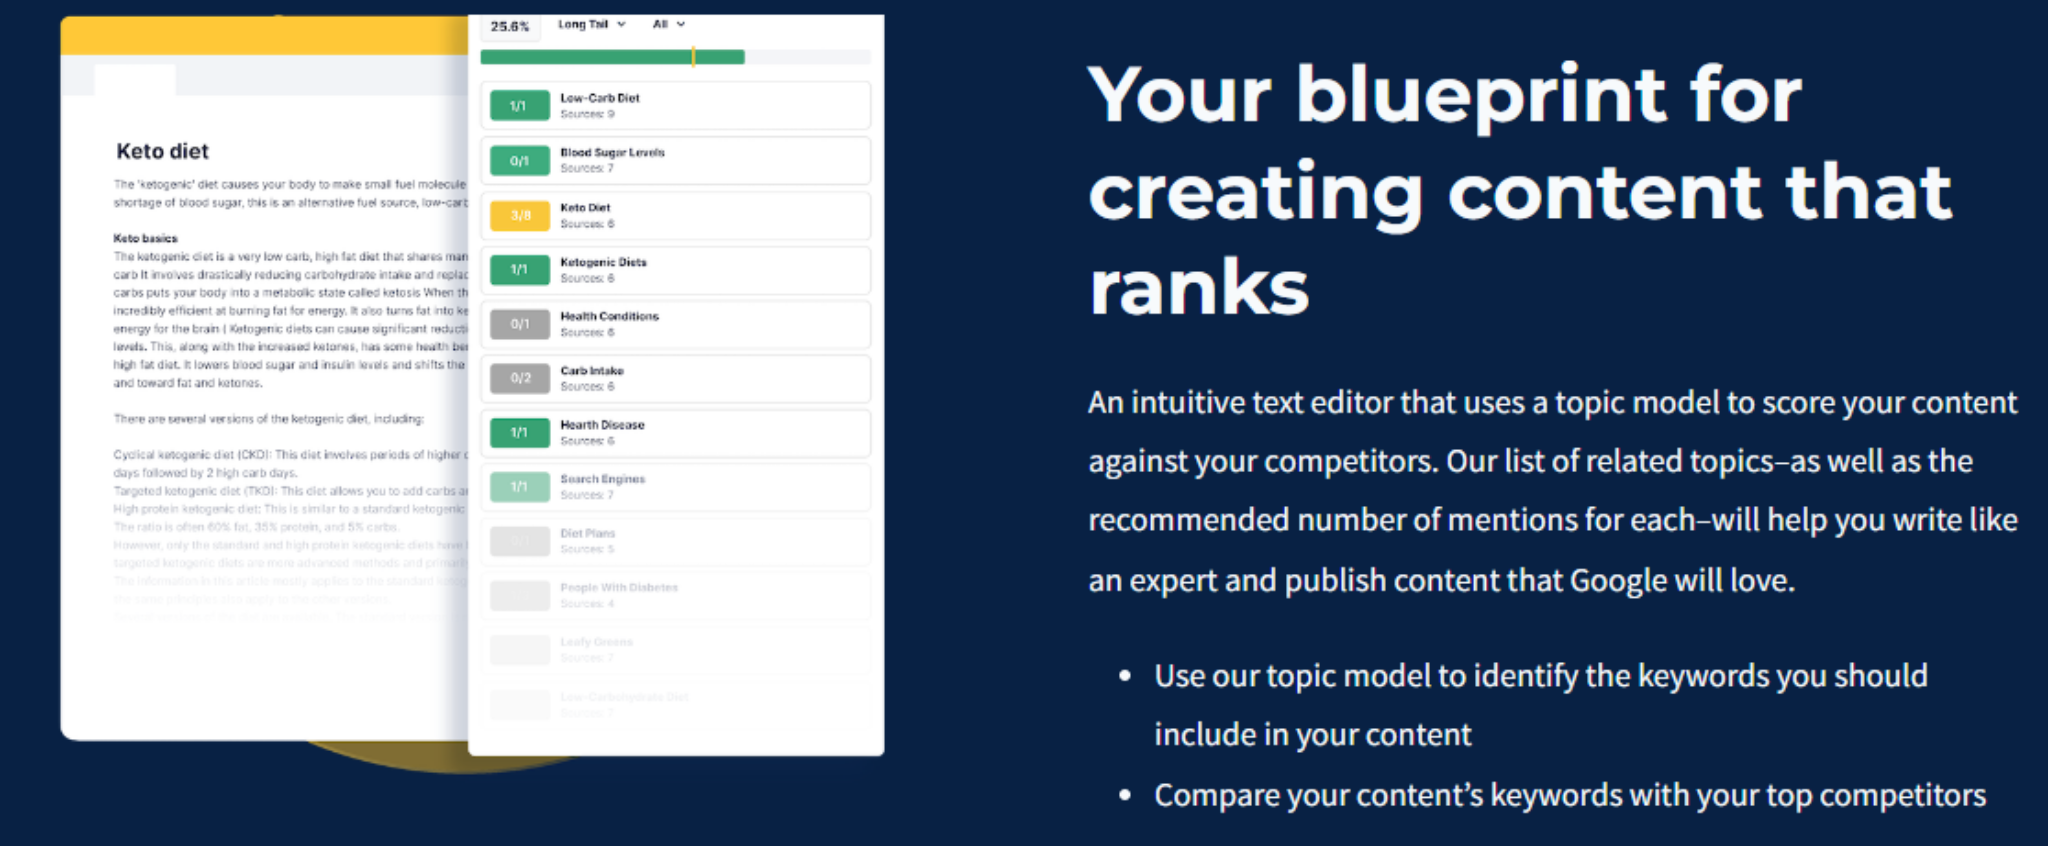Click the 1/1 badge for Ketogenic Diets

click(x=519, y=270)
